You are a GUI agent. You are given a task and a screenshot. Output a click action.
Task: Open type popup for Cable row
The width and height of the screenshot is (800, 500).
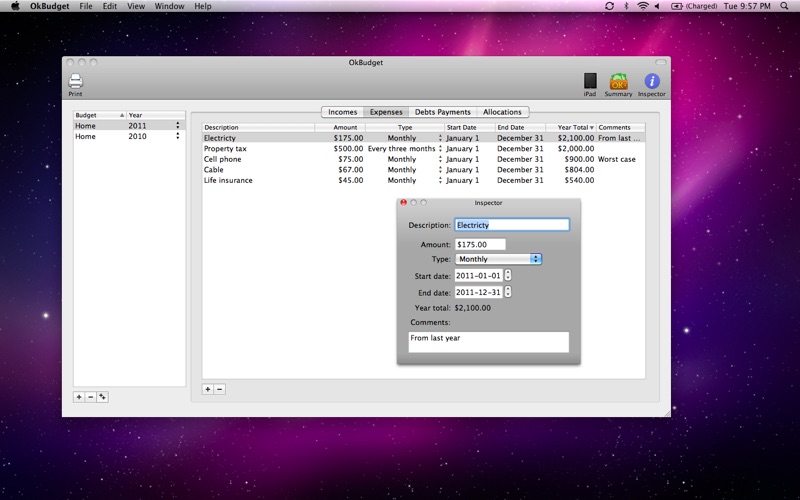point(440,170)
